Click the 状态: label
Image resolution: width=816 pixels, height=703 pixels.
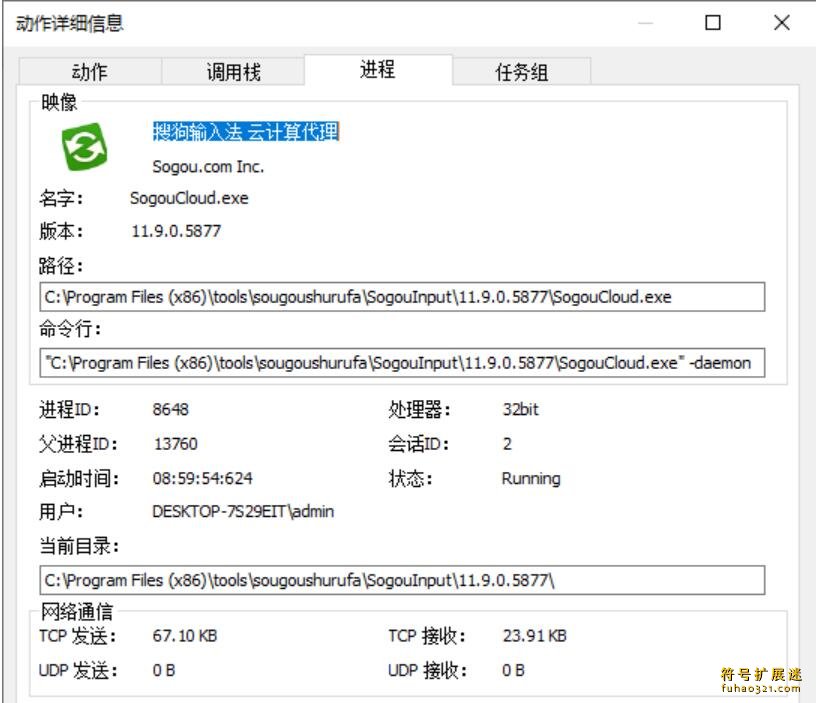[x=410, y=478]
